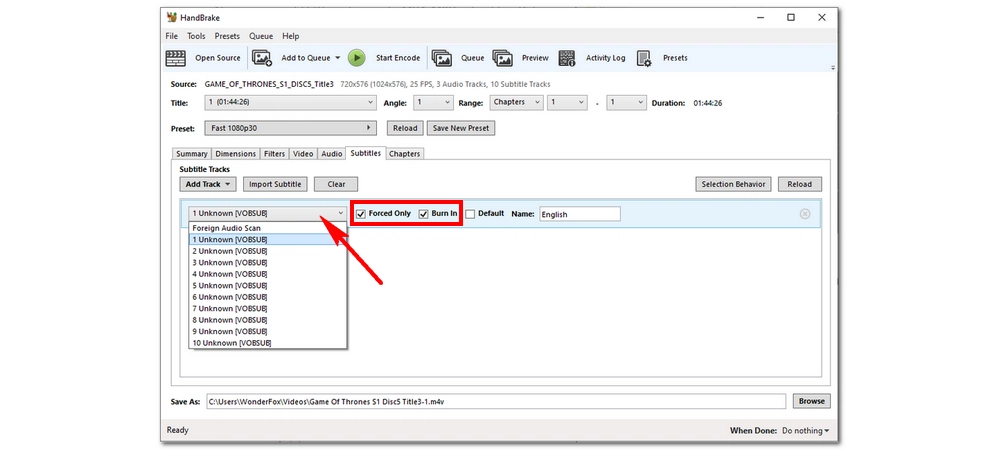Select 7 Unknown [VOBSUB] list item
This screenshot has height=450, width=999.
268,308
